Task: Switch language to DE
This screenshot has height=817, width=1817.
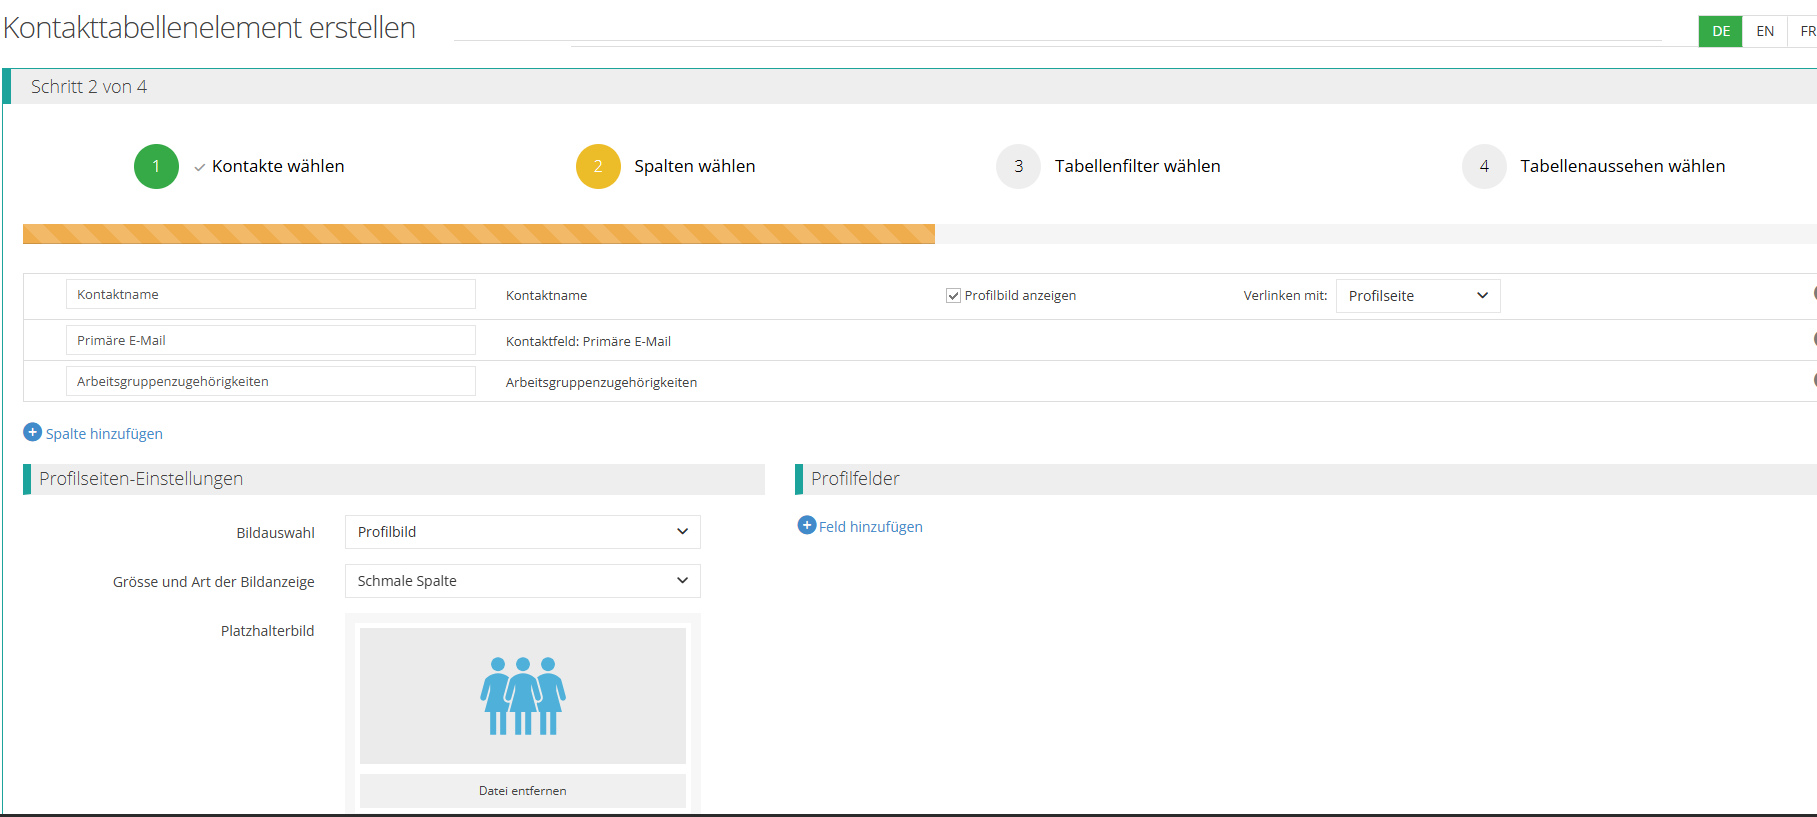Action: coord(1720,31)
